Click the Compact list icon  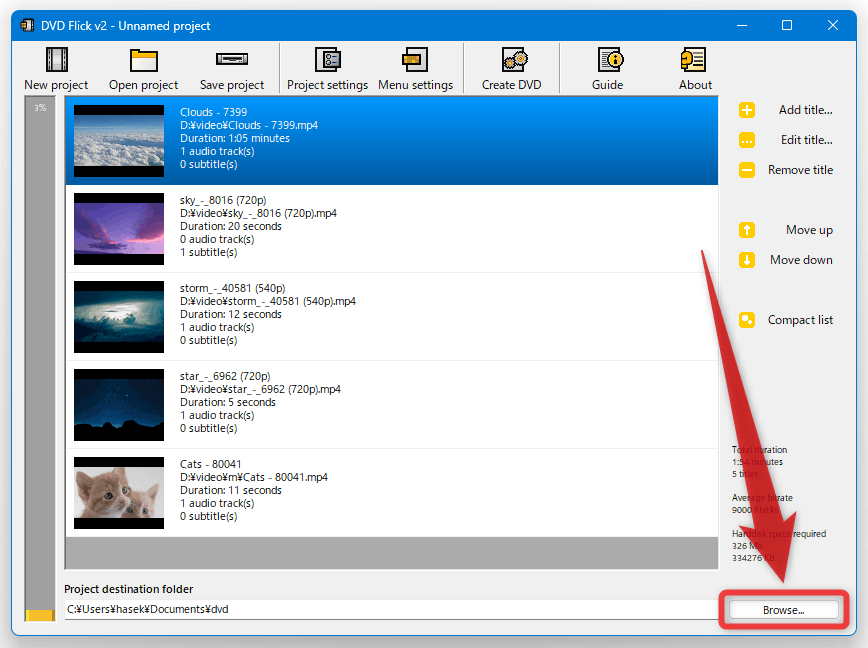747,320
